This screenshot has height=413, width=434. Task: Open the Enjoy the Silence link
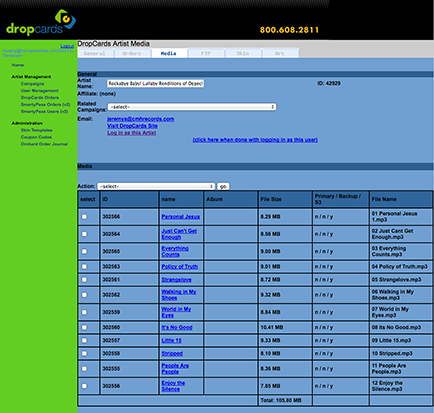[173, 386]
